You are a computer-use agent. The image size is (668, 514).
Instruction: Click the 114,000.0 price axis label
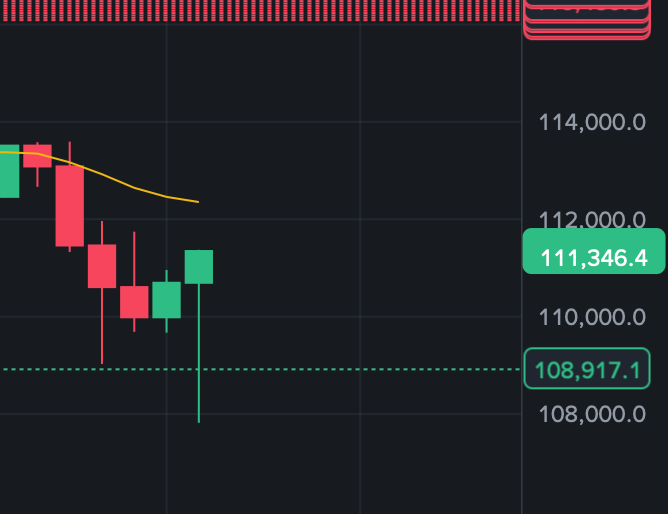click(592, 122)
